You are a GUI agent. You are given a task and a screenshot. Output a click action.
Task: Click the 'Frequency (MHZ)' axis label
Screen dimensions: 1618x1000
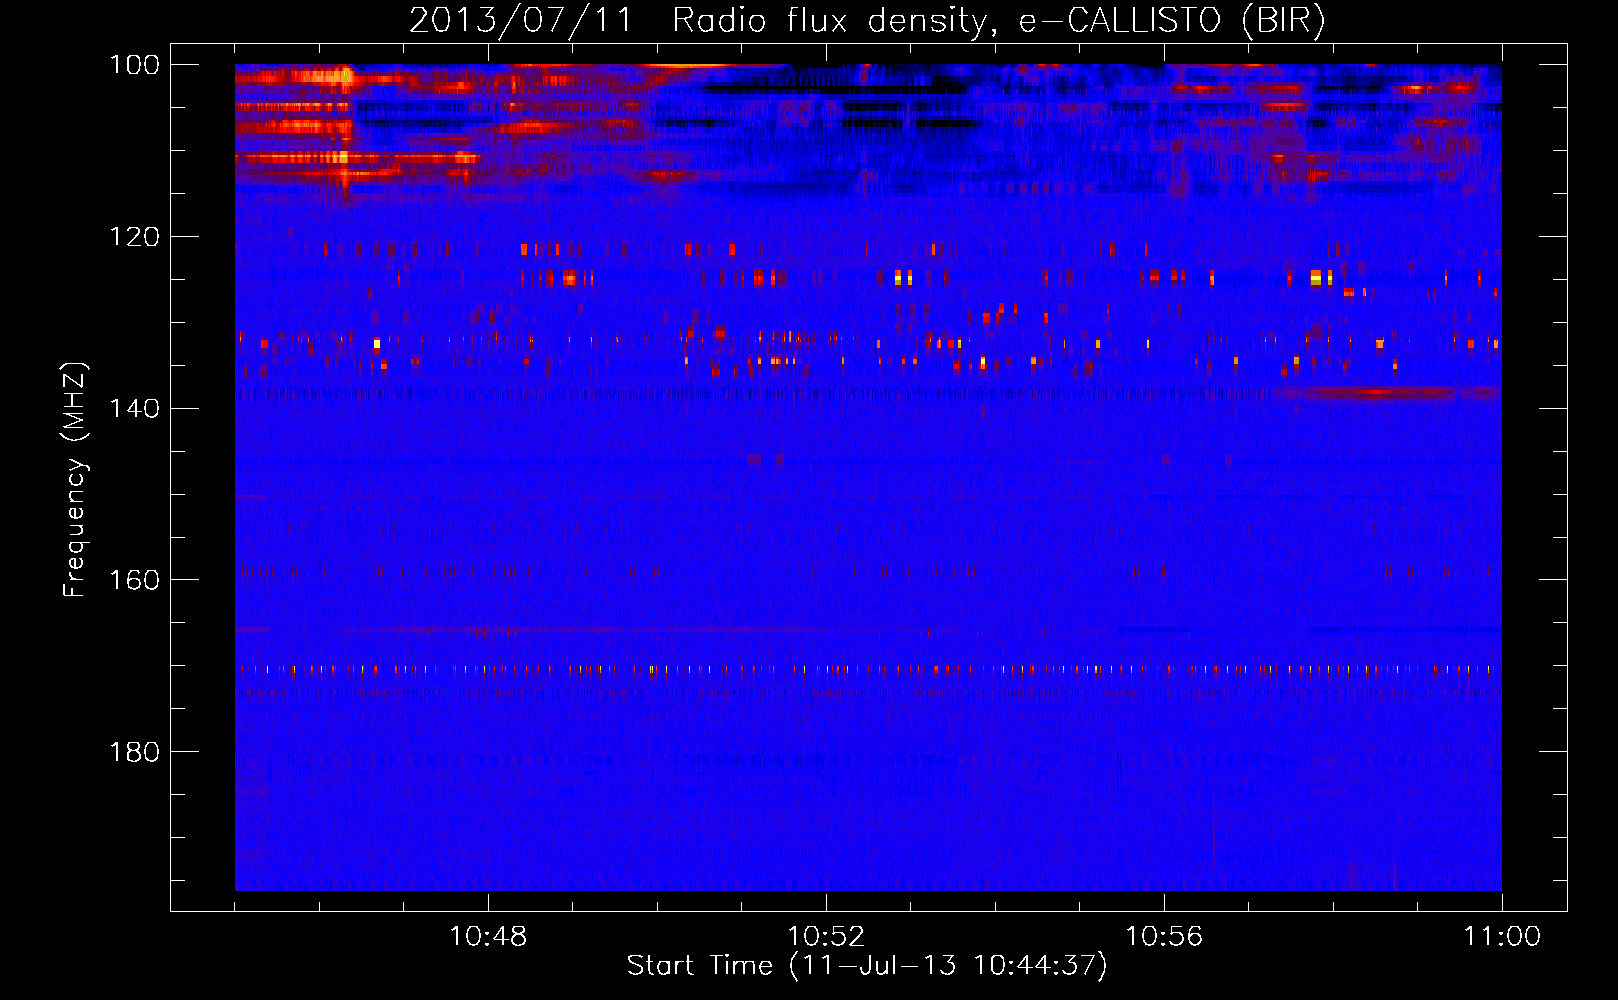point(75,480)
